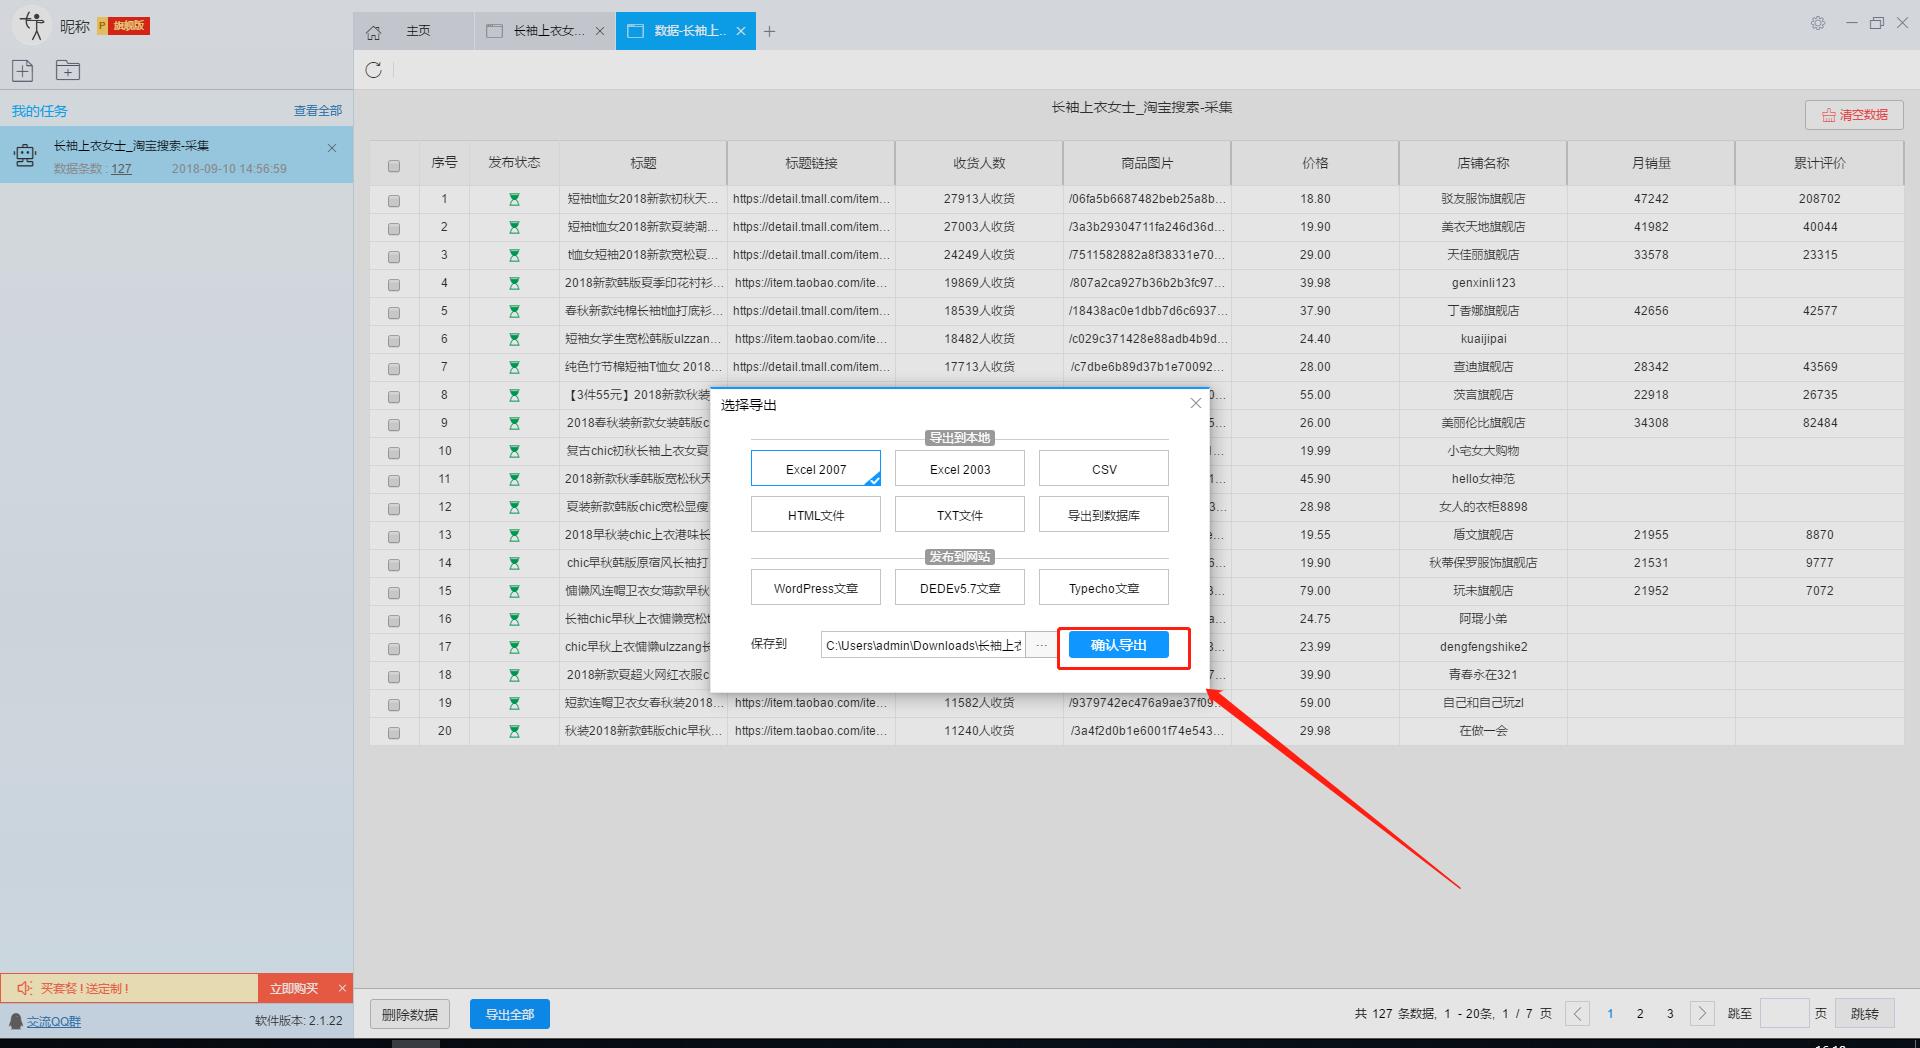Click the save path input field
Image resolution: width=1920 pixels, height=1048 pixels.
[924, 645]
